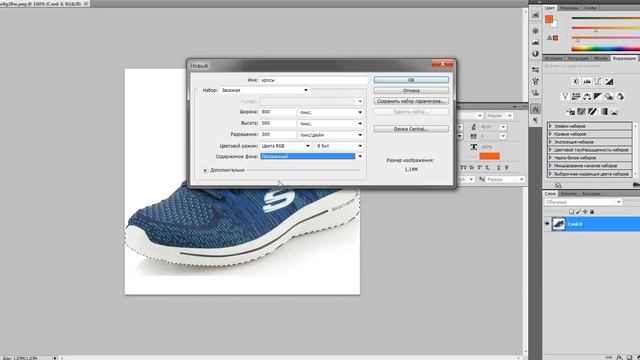Viewport: 640px width, 360px height.
Task: Expand the Кривые наборов preset group
Action: (x=550, y=134)
